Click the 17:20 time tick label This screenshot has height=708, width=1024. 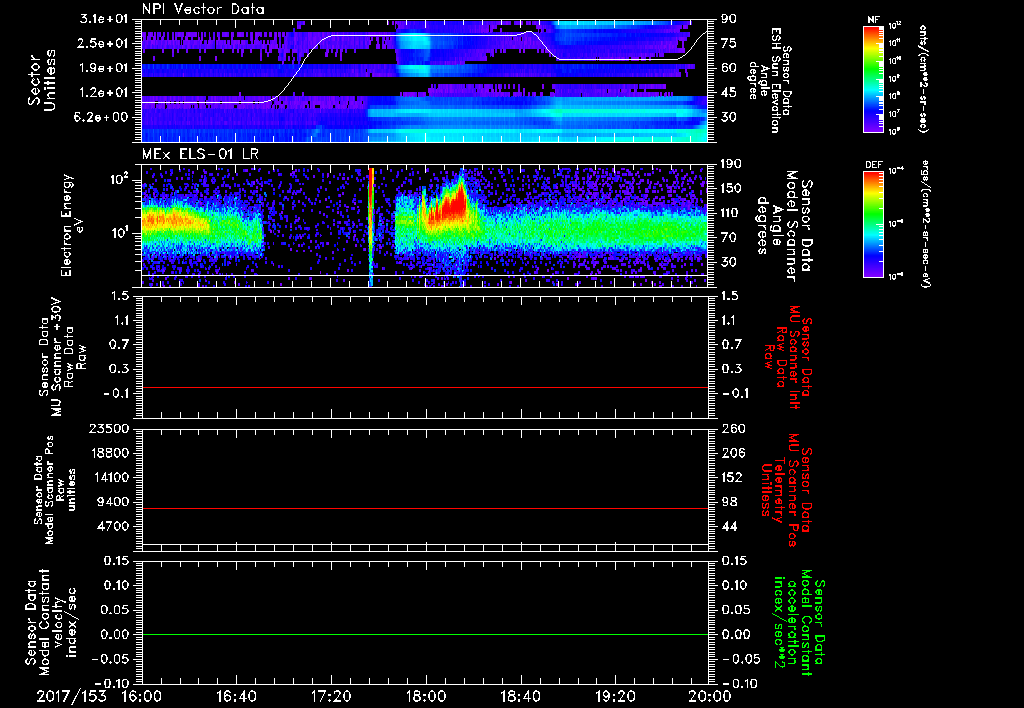pyautogui.click(x=331, y=696)
